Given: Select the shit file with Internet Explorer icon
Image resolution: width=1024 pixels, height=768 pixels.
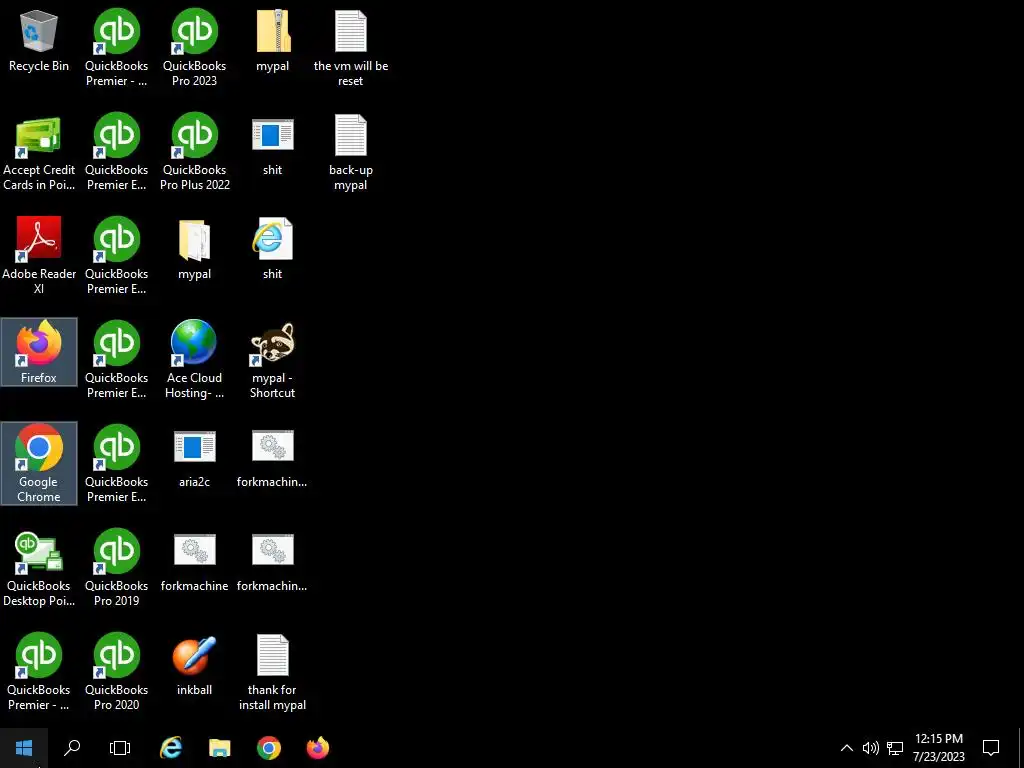Looking at the screenshot, I should coord(272,249).
